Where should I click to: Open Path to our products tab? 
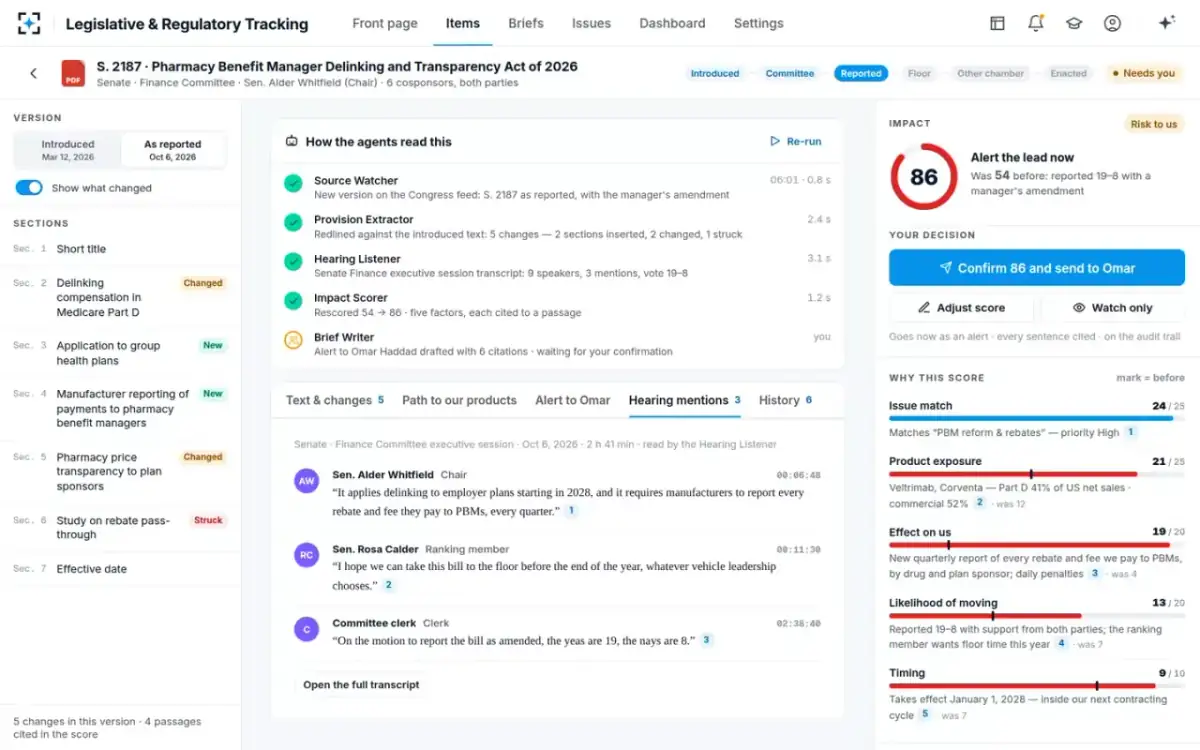[459, 400]
